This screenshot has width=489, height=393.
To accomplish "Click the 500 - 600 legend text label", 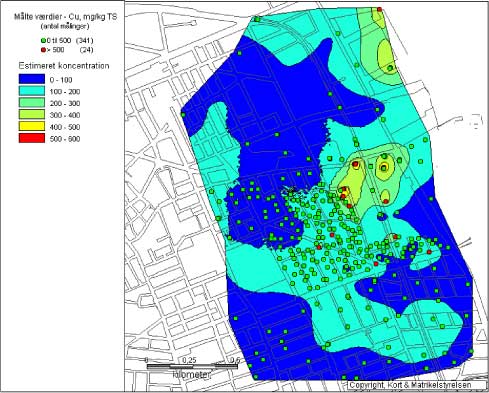I will (x=65, y=139).
